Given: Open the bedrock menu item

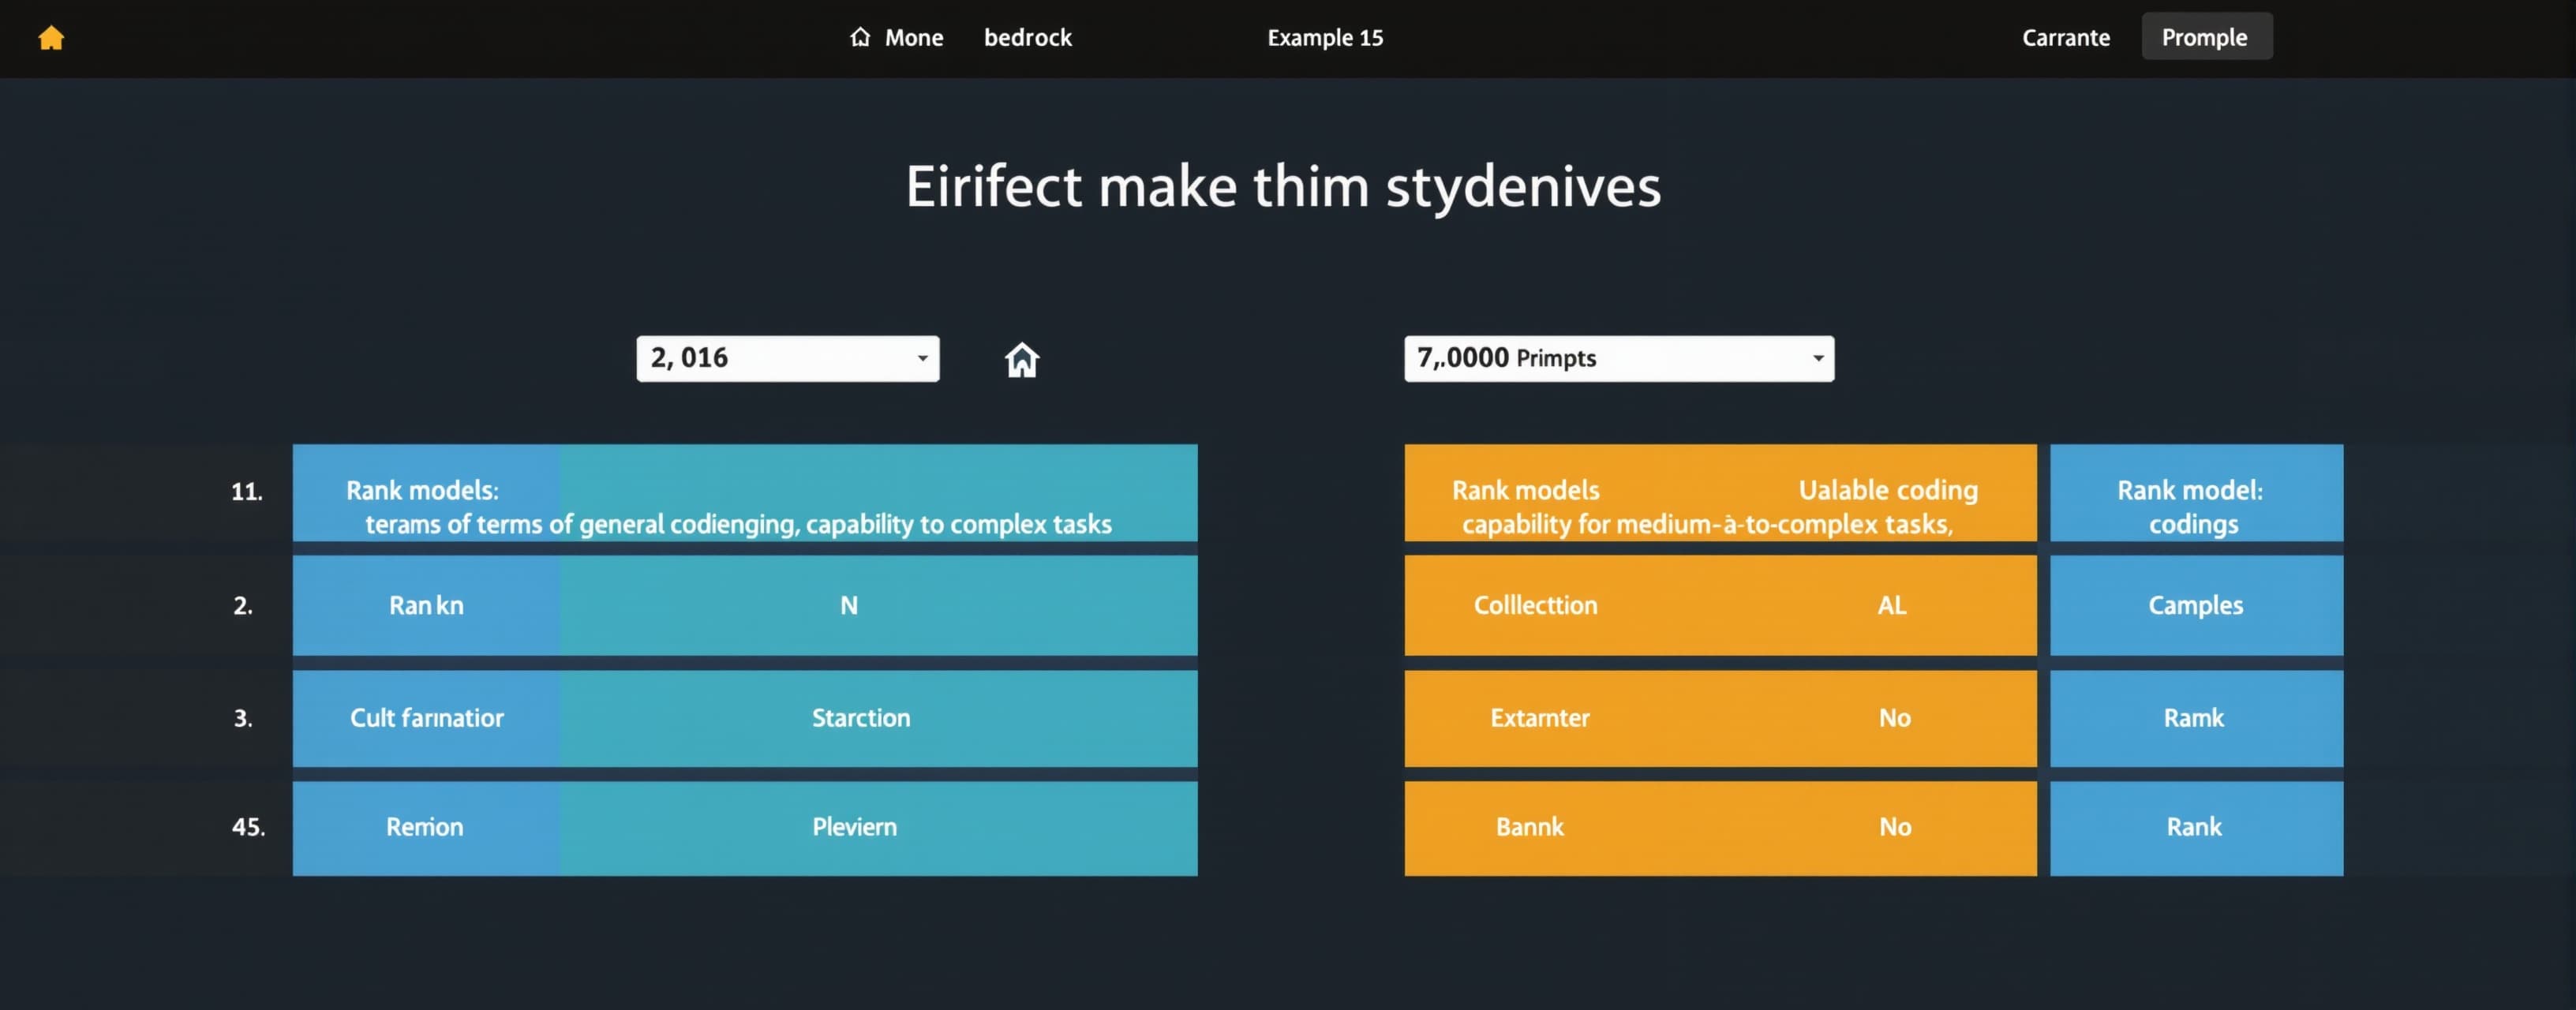Looking at the screenshot, I should click(1027, 38).
